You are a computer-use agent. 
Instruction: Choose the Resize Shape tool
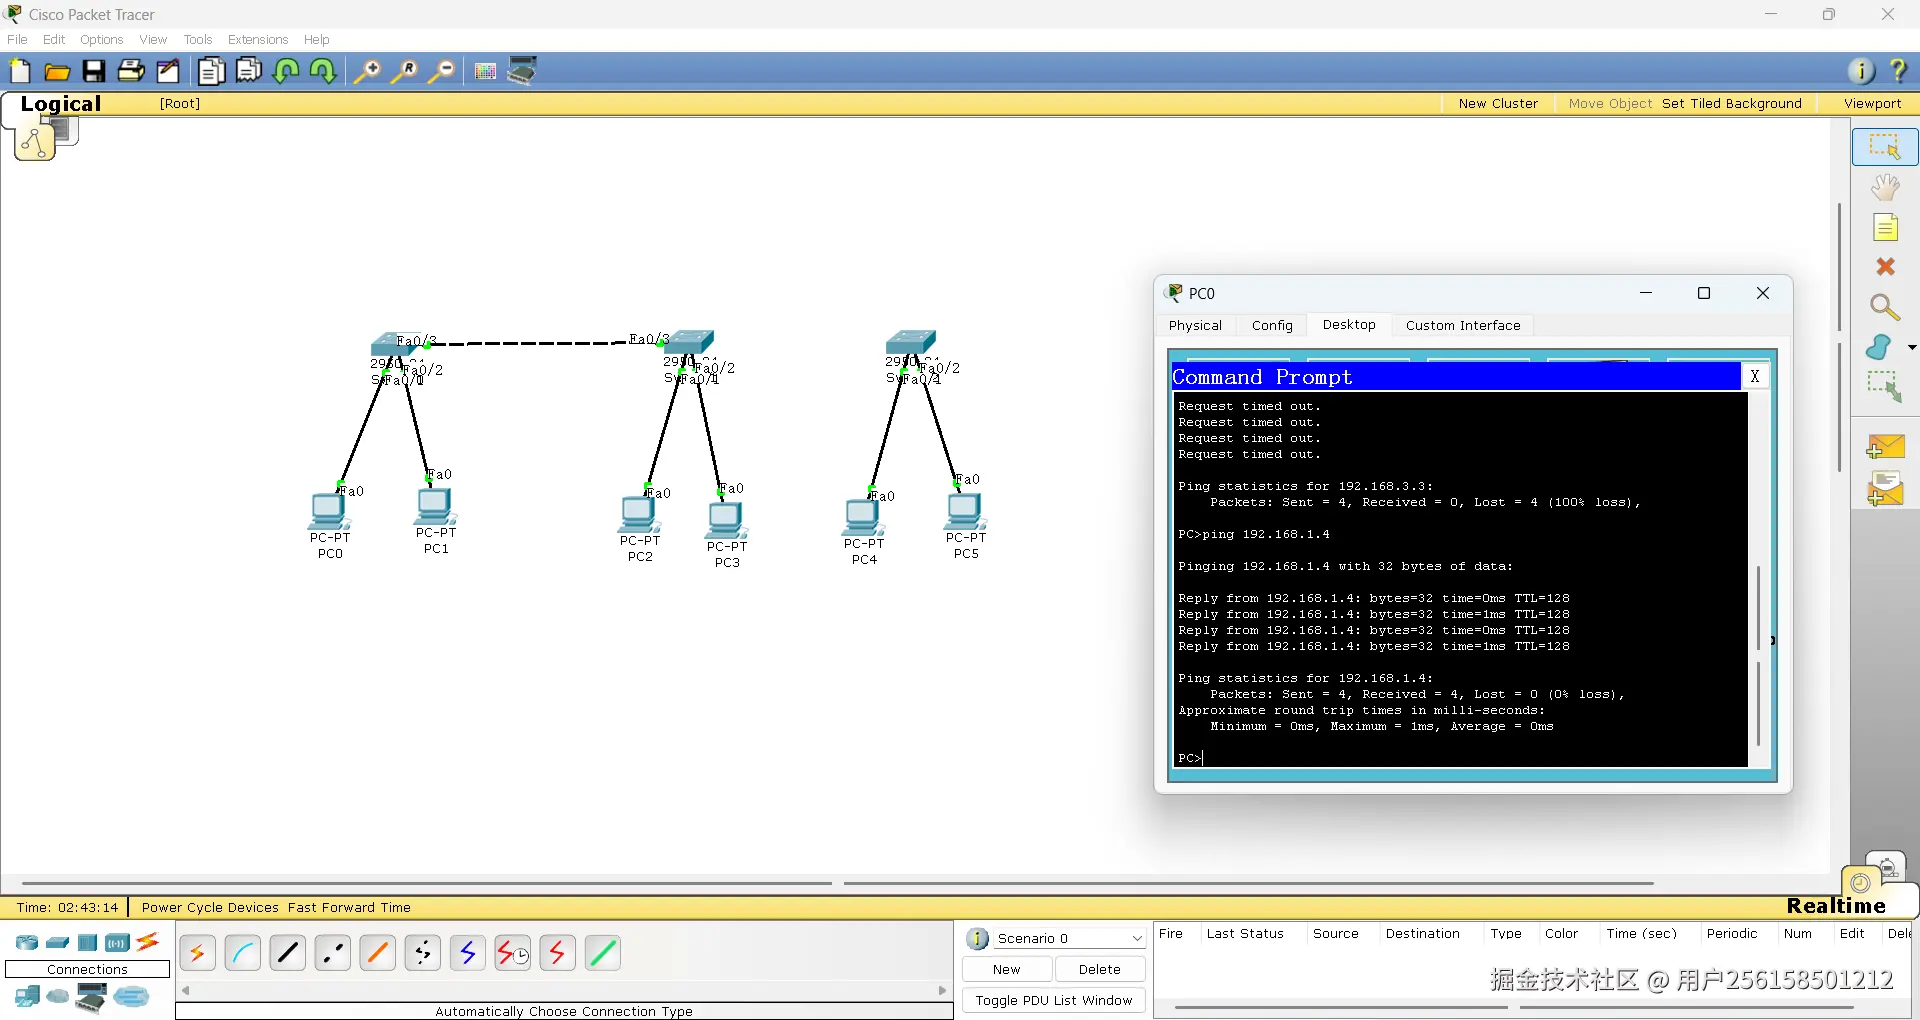pos(1885,386)
